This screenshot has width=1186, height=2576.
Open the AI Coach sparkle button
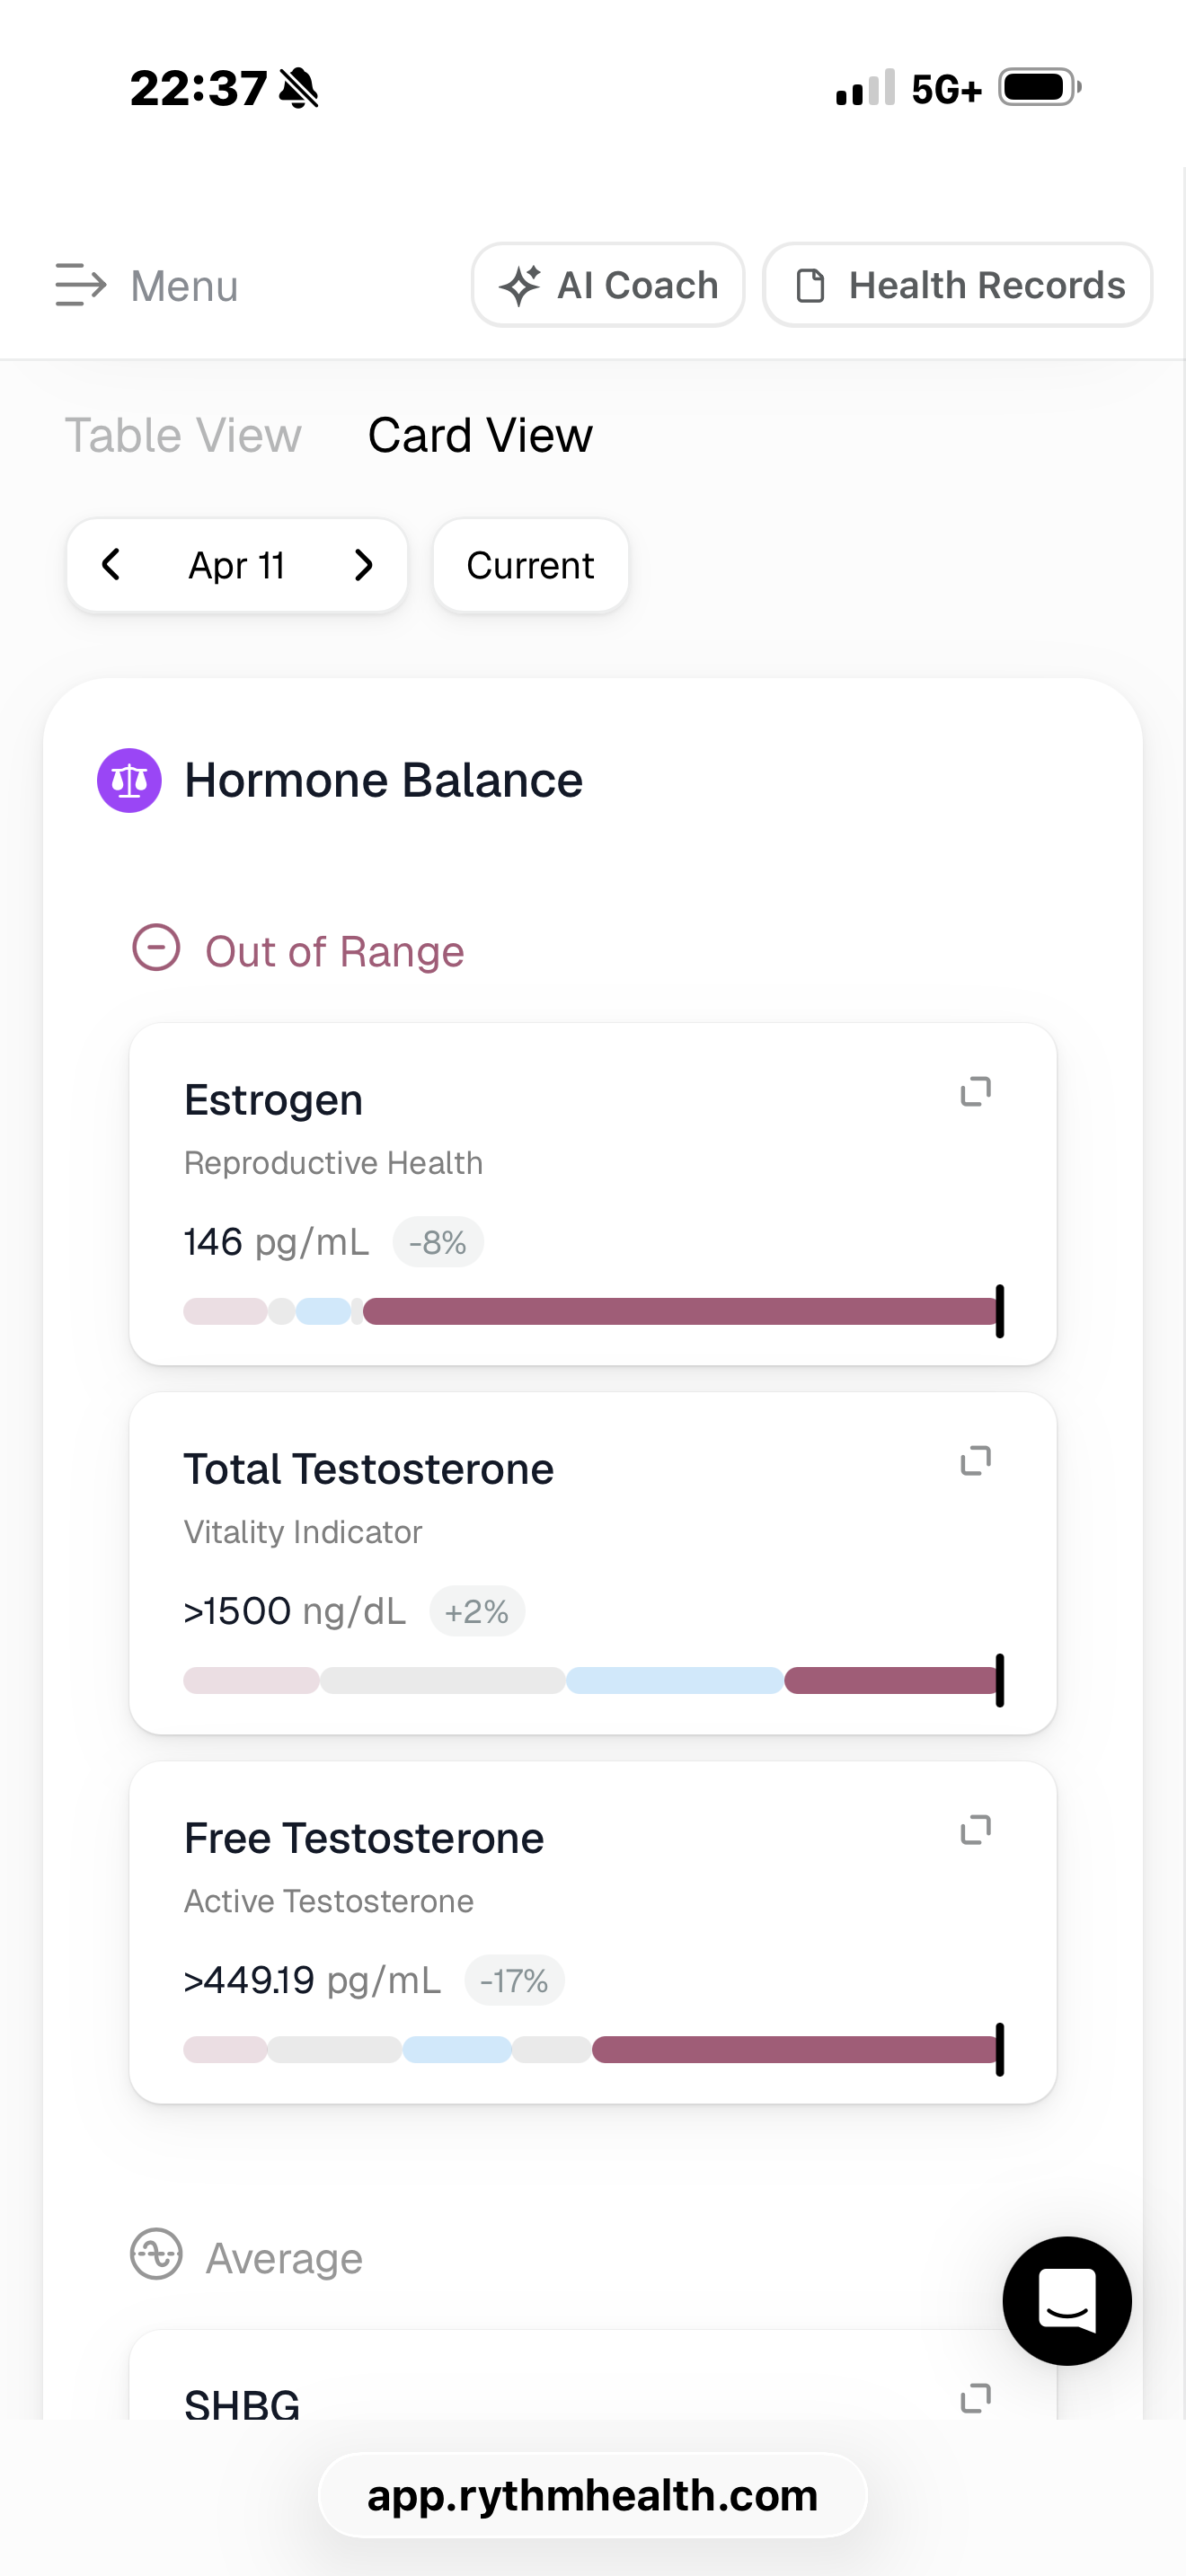pyautogui.click(x=608, y=285)
